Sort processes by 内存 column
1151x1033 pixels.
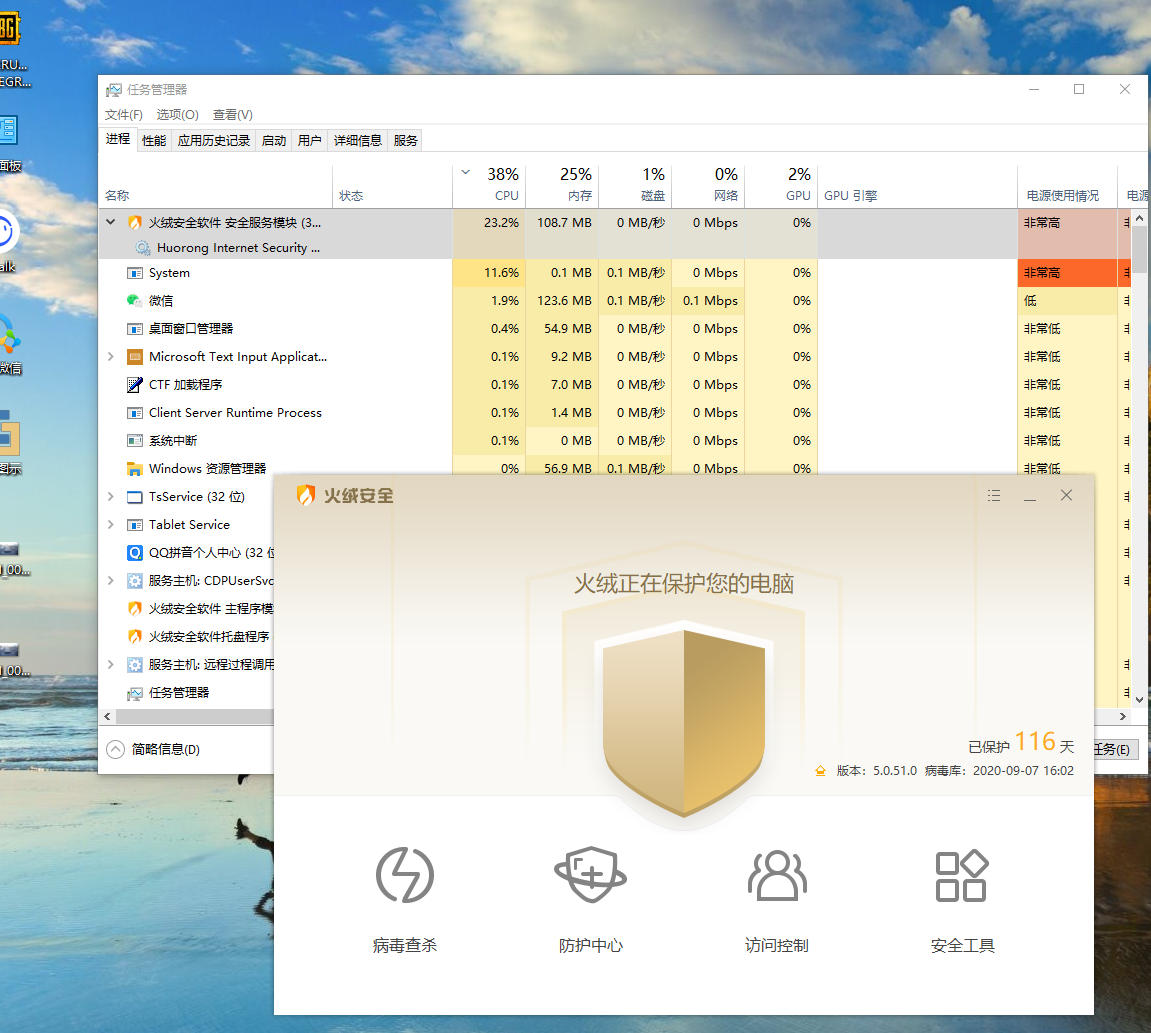tap(562, 186)
